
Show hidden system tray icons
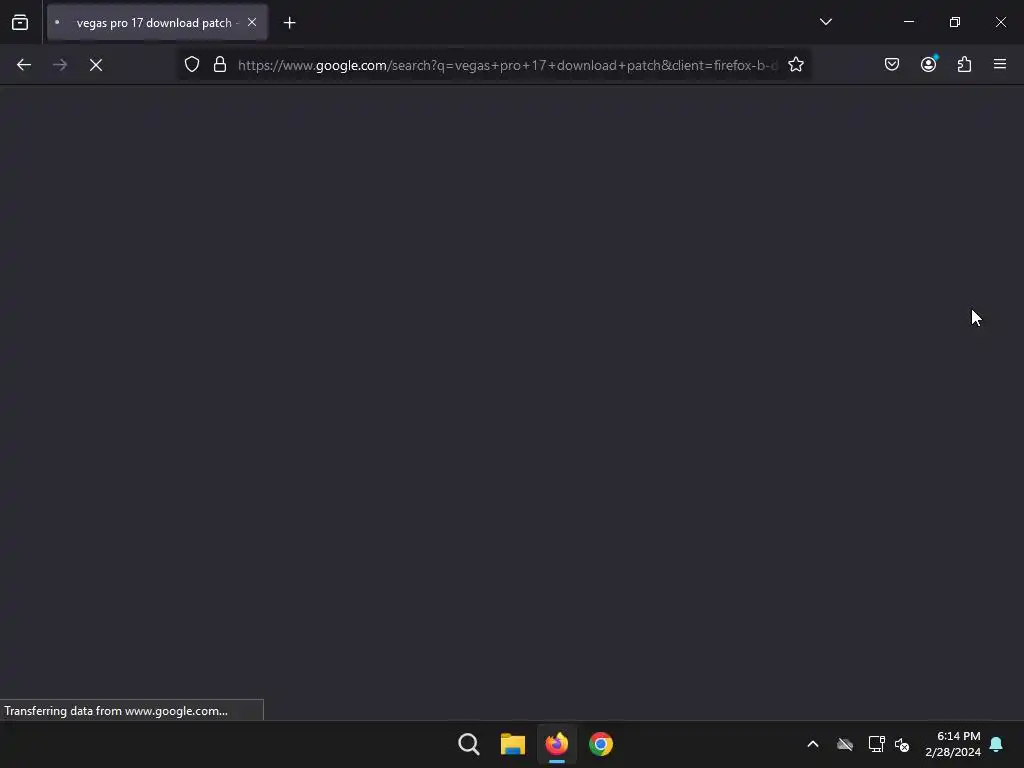813,744
